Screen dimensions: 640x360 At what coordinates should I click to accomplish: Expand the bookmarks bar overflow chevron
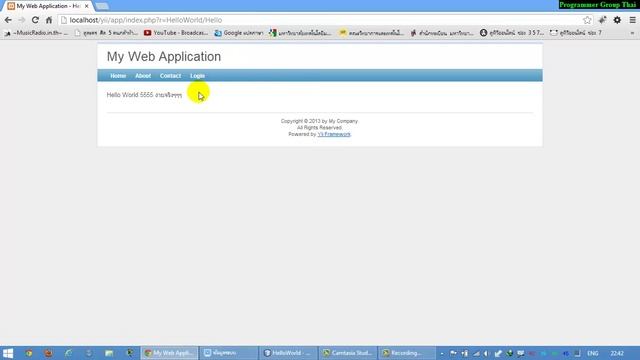632,33
